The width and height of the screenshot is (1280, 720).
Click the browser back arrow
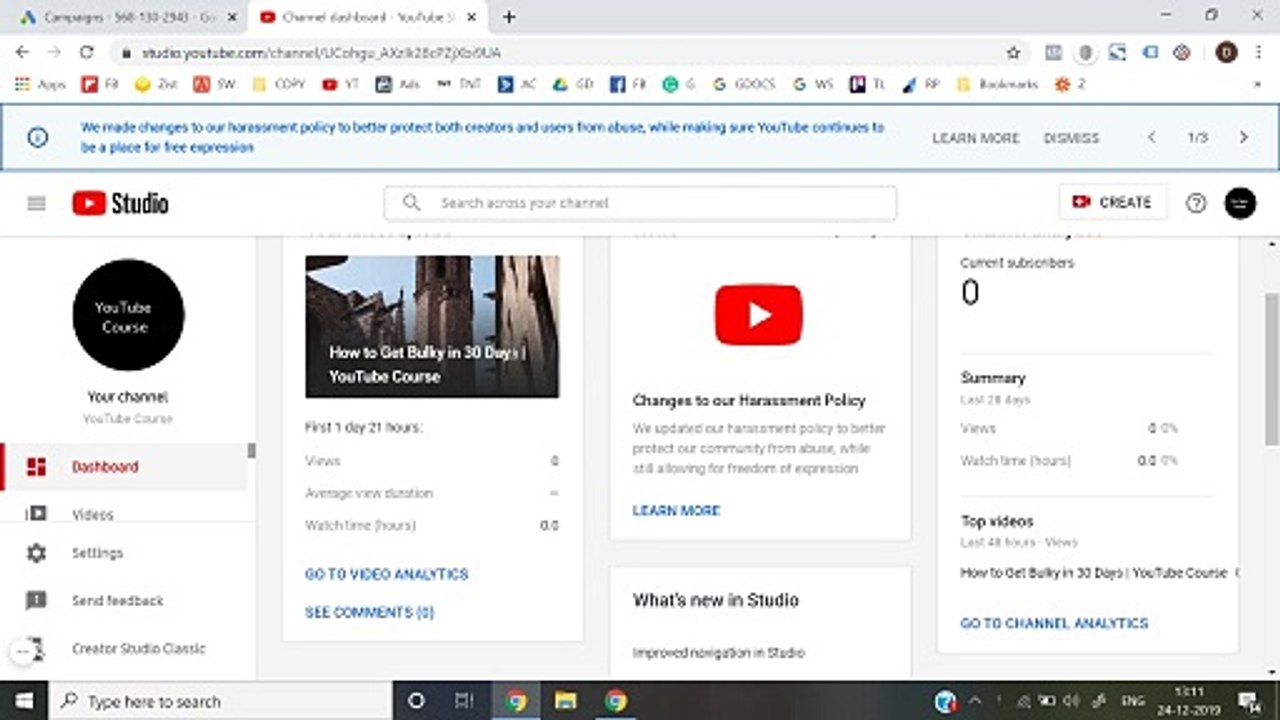22,52
